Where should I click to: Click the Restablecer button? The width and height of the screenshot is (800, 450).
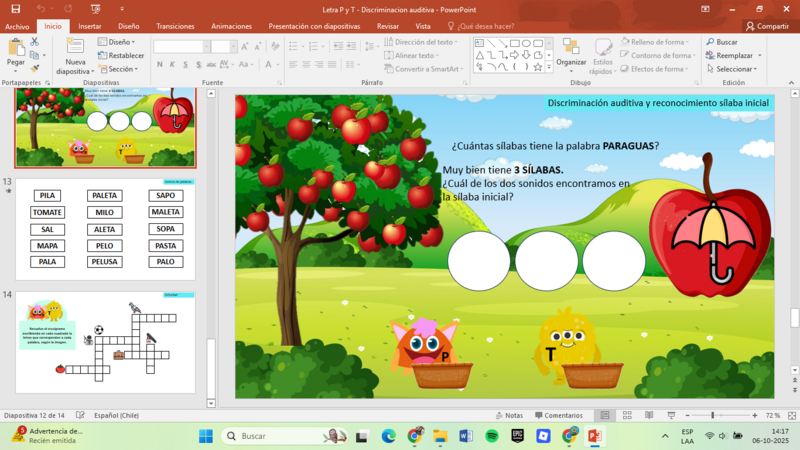(x=121, y=55)
